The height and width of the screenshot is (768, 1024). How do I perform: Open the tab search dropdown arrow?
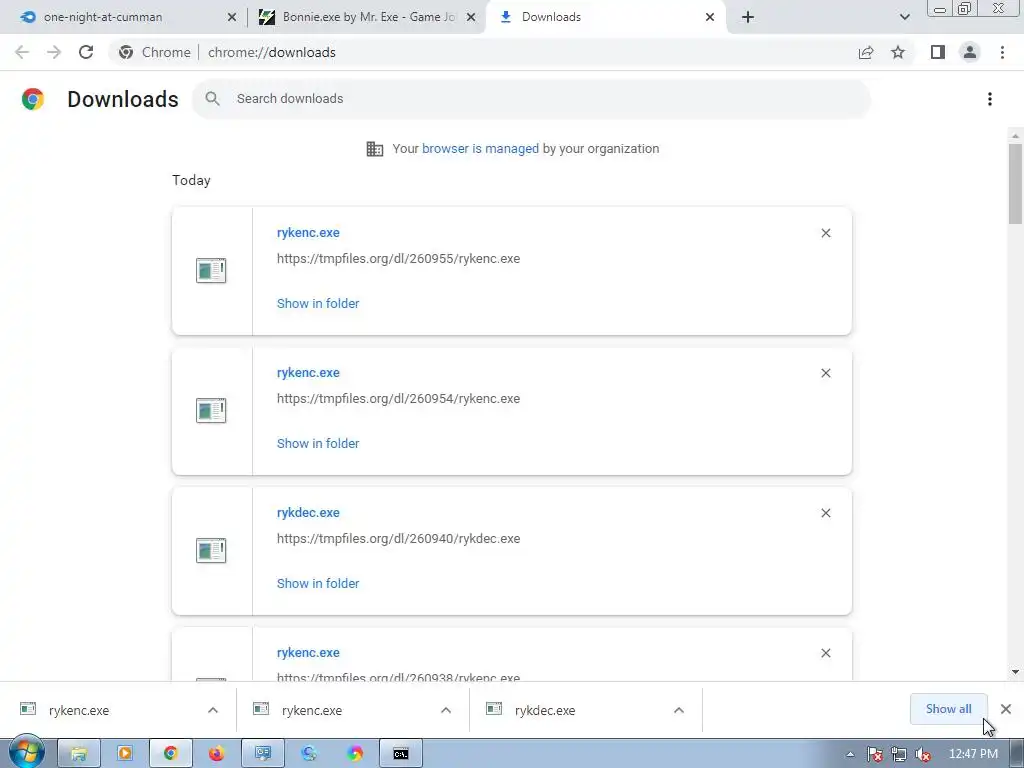pyautogui.click(x=904, y=17)
